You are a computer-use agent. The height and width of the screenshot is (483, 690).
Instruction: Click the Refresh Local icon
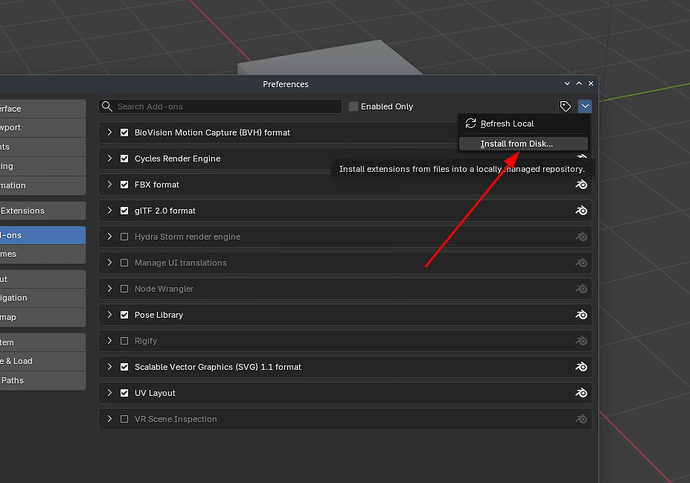pos(470,124)
